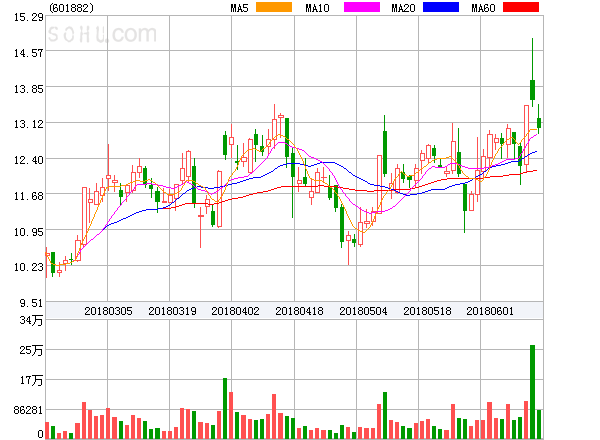Click the blue MA20 legend swatch
The width and height of the screenshot is (600, 440).
click(441, 7)
